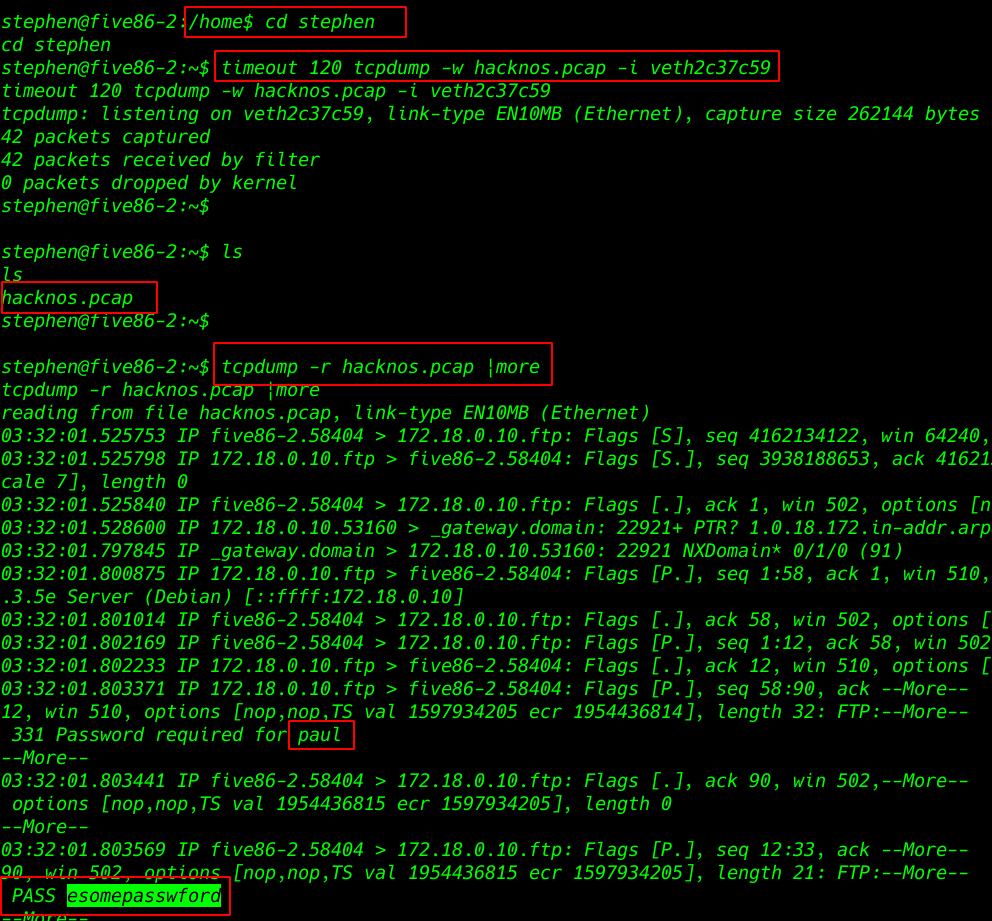The width and height of the screenshot is (992, 921).
Task: Click timestamp 03:32:01.528600
Action: pyautogui.click(x=84, y=528)
